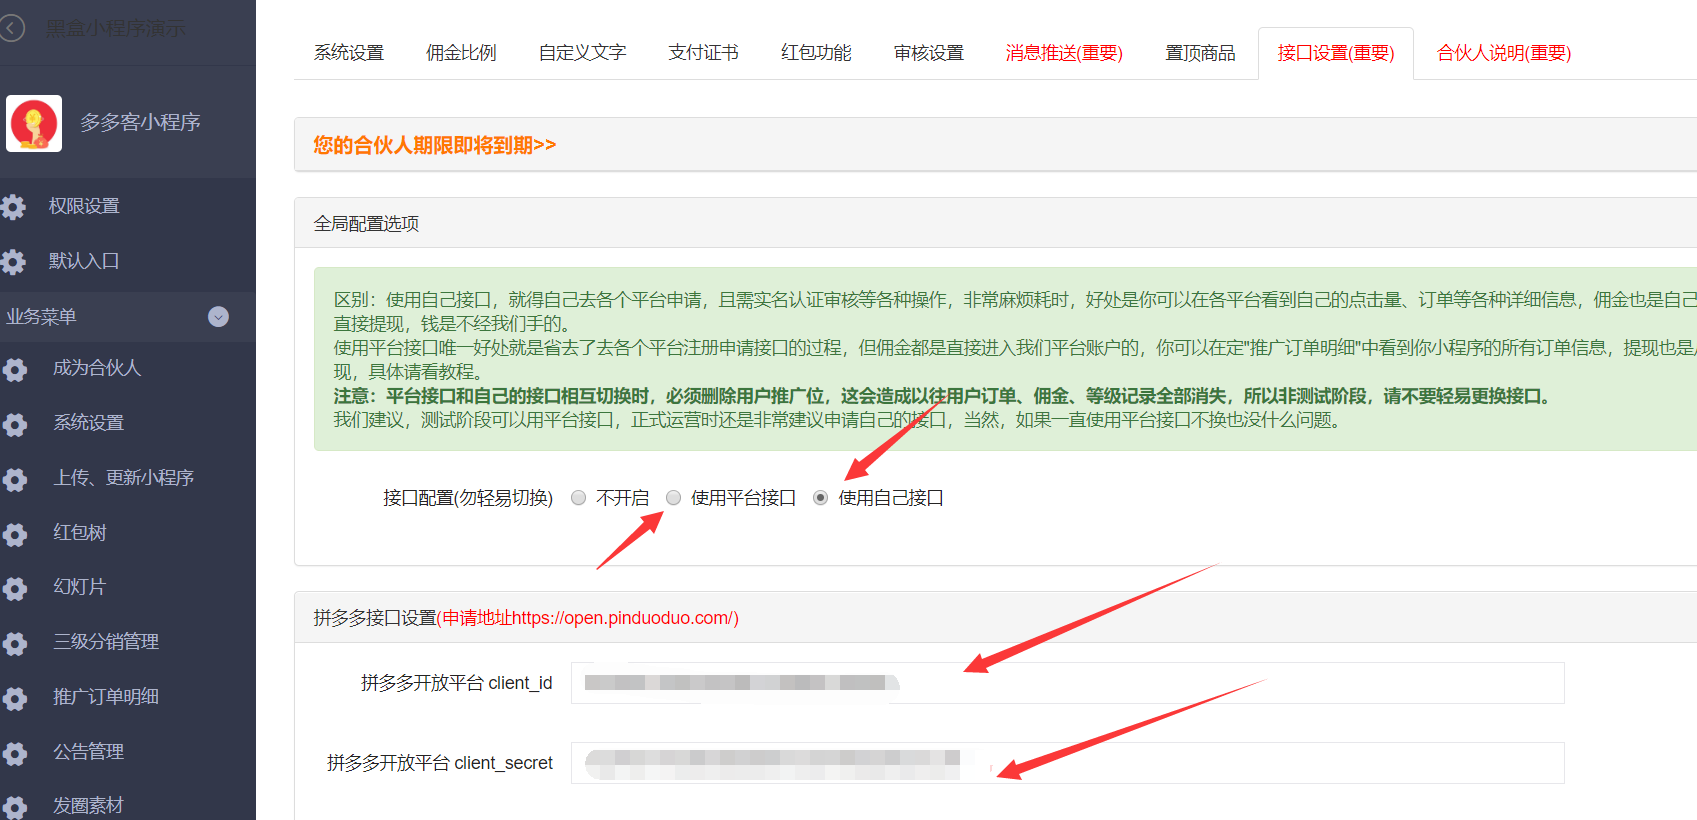Viewport: 1697px width, 820px height.
Task: Open 三级分销管理 menu item
Action: (x=106, y=642)
